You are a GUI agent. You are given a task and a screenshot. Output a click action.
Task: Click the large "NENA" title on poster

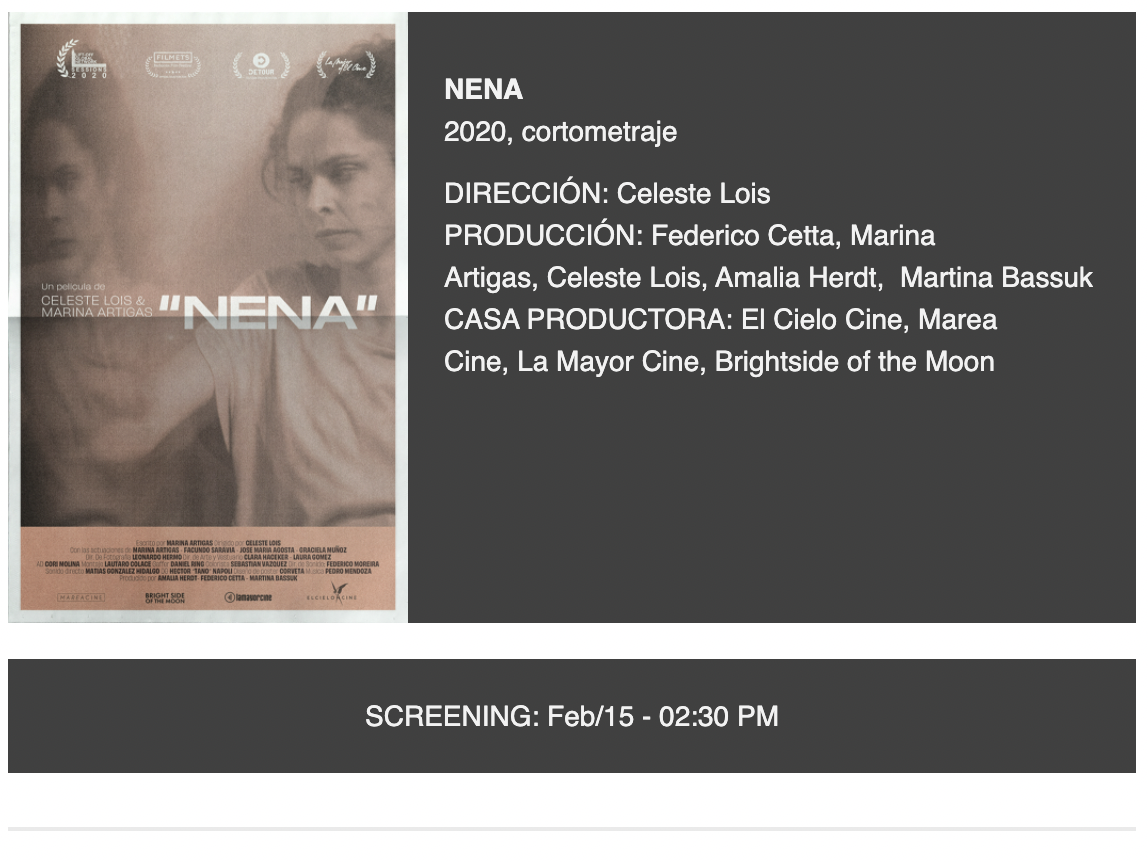coord(269,313)
